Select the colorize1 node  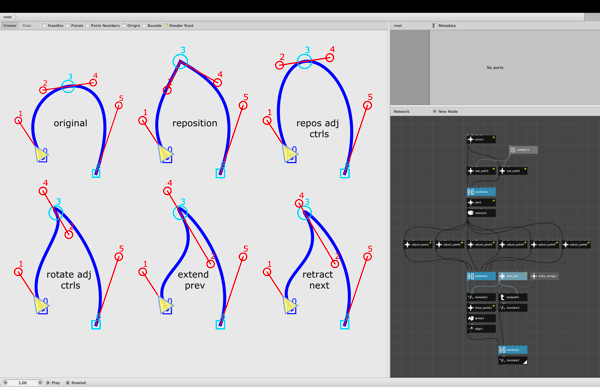[x=481, y=213]
